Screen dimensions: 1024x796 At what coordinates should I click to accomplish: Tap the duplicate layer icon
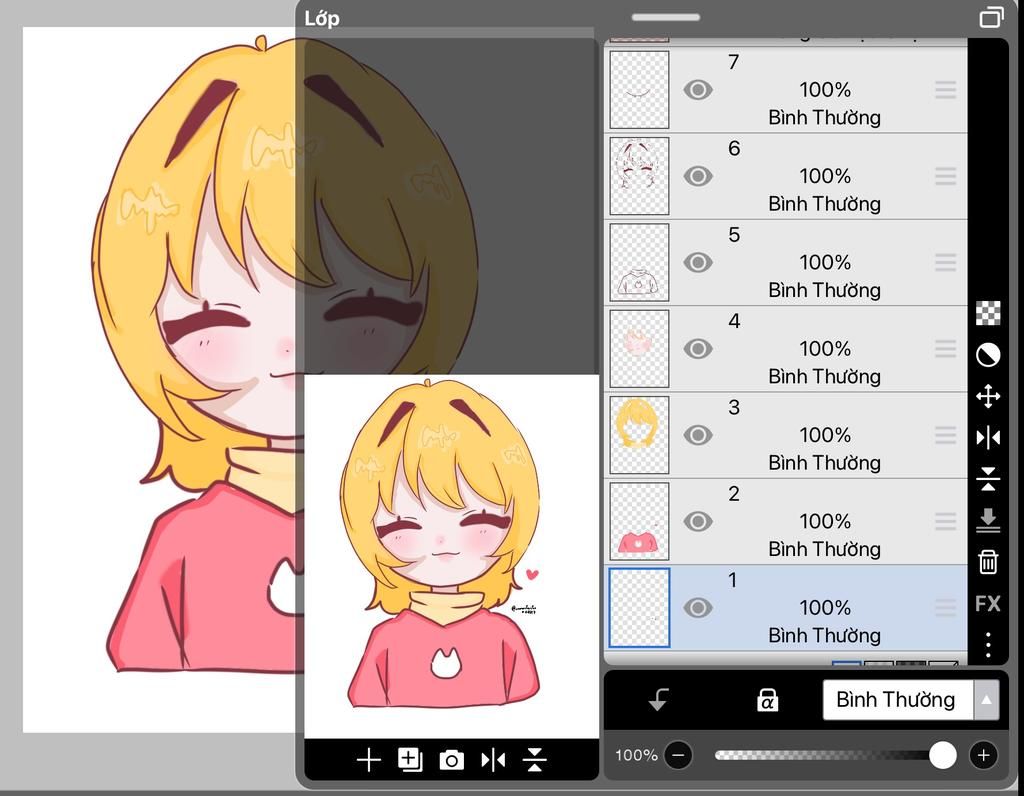[x=410, y=760]
